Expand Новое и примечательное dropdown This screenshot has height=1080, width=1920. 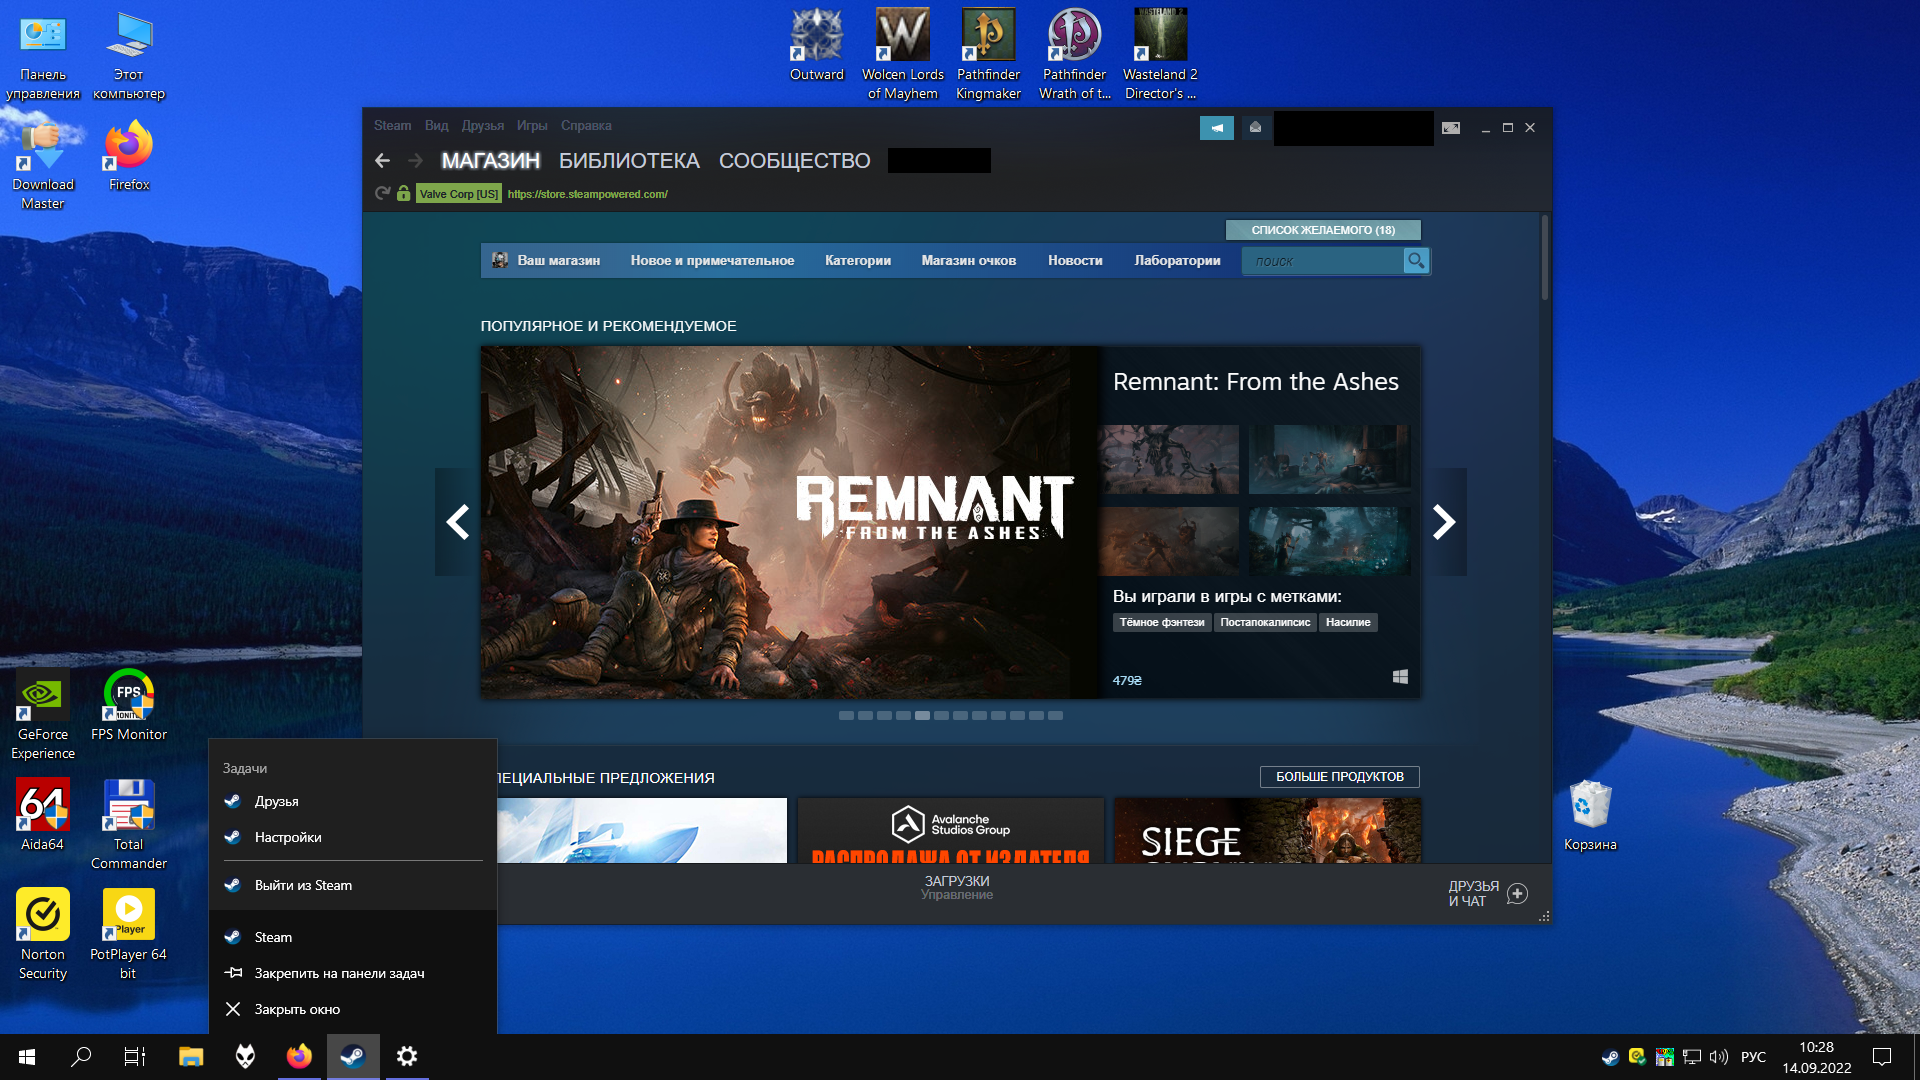[712, 261]
